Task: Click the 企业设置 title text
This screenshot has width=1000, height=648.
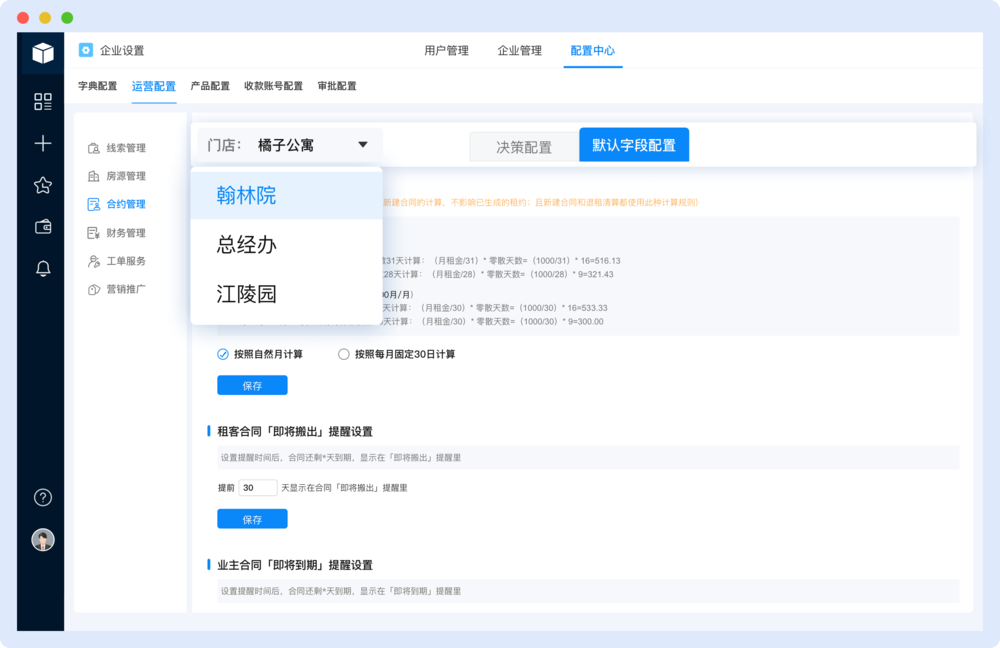Action: tap(122, 50)
